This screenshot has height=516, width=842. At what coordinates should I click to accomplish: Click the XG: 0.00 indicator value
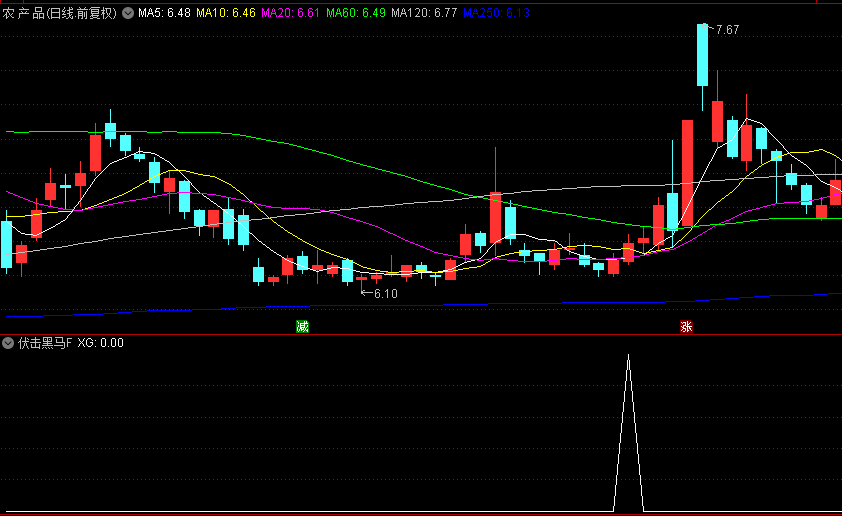100,343
